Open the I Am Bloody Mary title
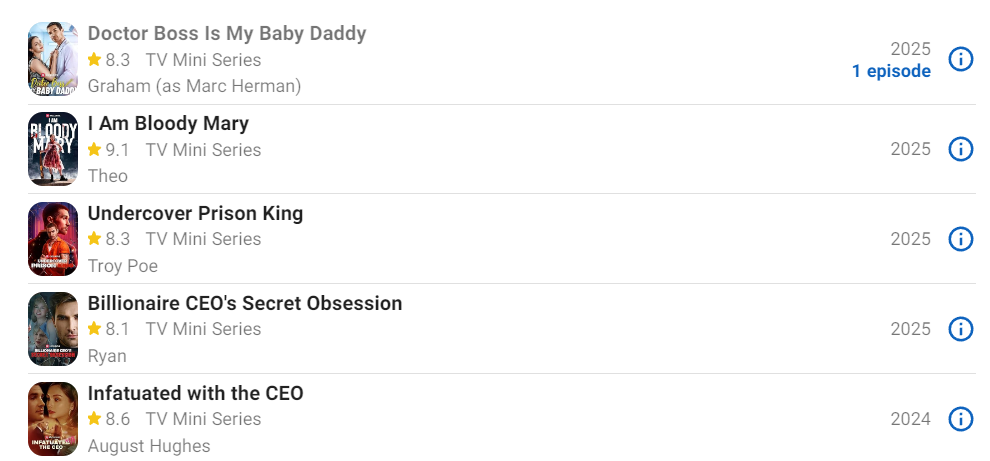The height and width of the screenshot is (461, 990). [168, 123]
